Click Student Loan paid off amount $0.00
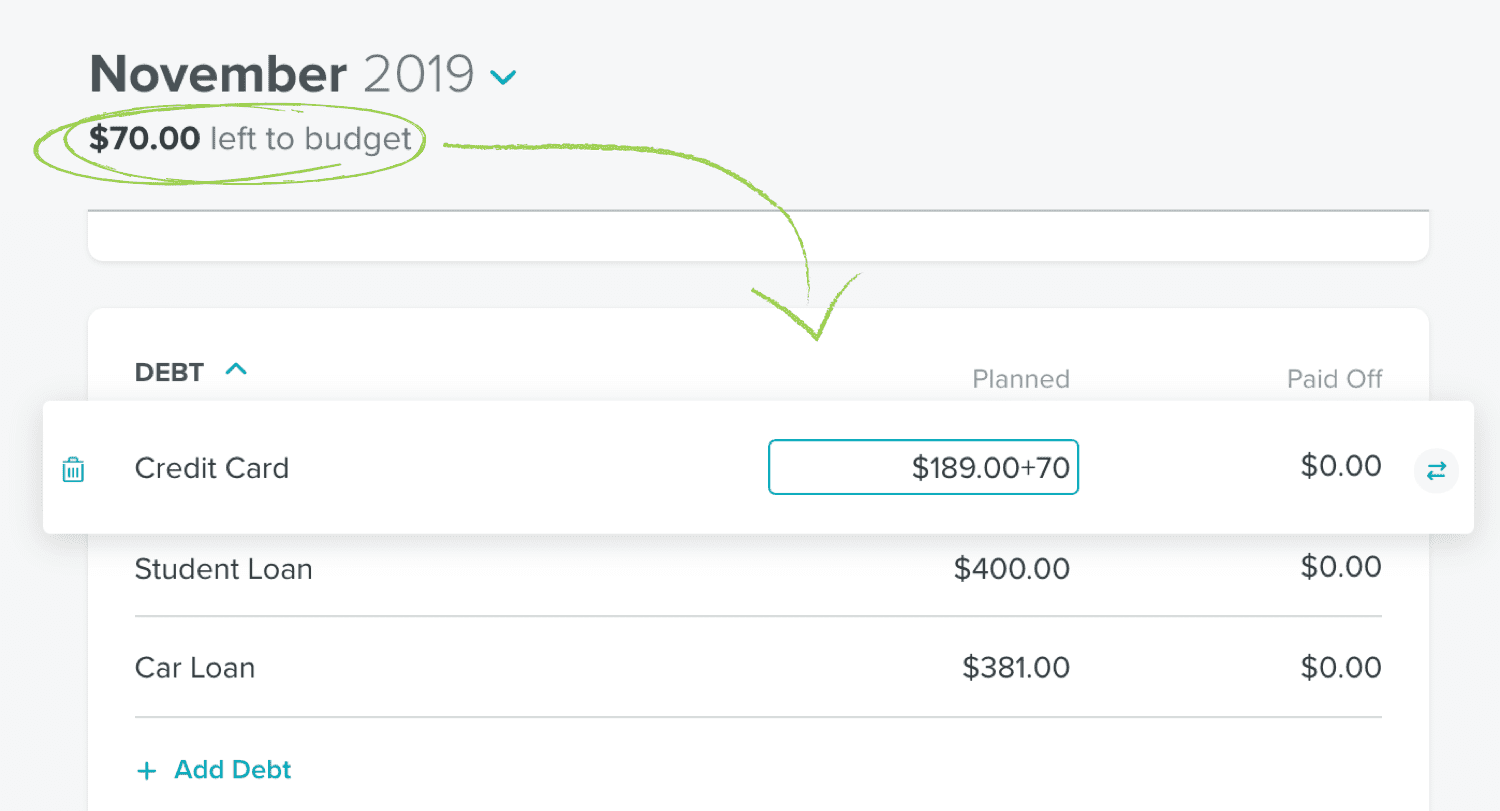1500x811 pixels. [1341, 567]
